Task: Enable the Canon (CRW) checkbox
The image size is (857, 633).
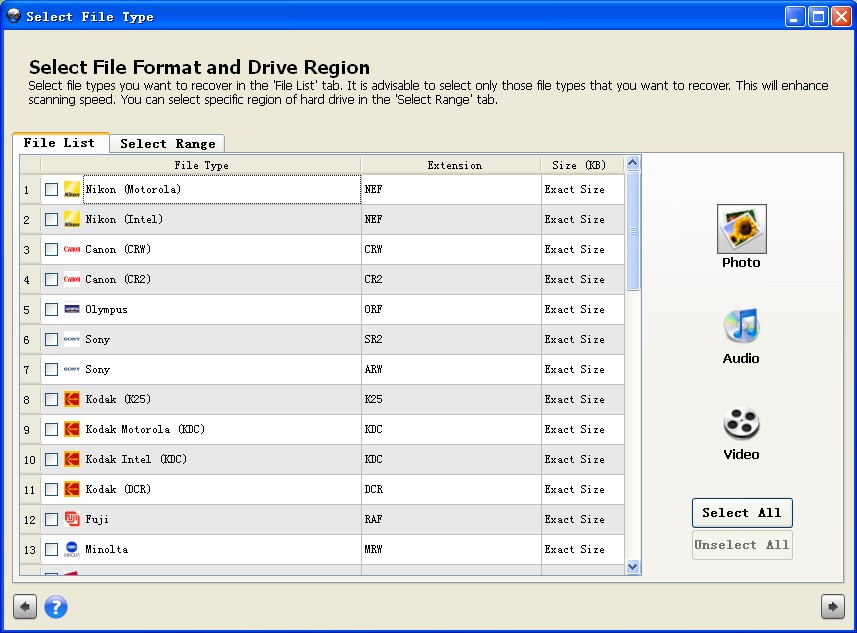Action: point(51,250)
